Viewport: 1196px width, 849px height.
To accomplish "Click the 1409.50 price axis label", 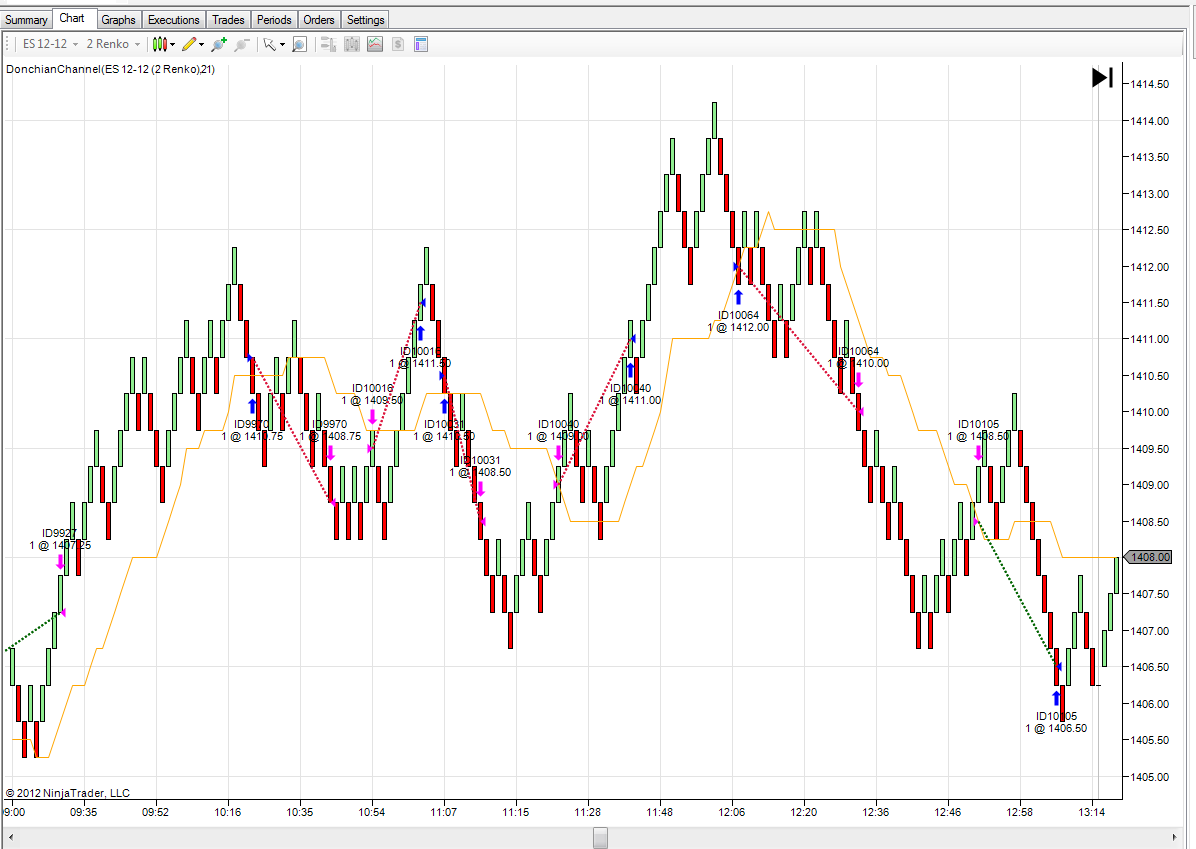I will point(1149,449).
